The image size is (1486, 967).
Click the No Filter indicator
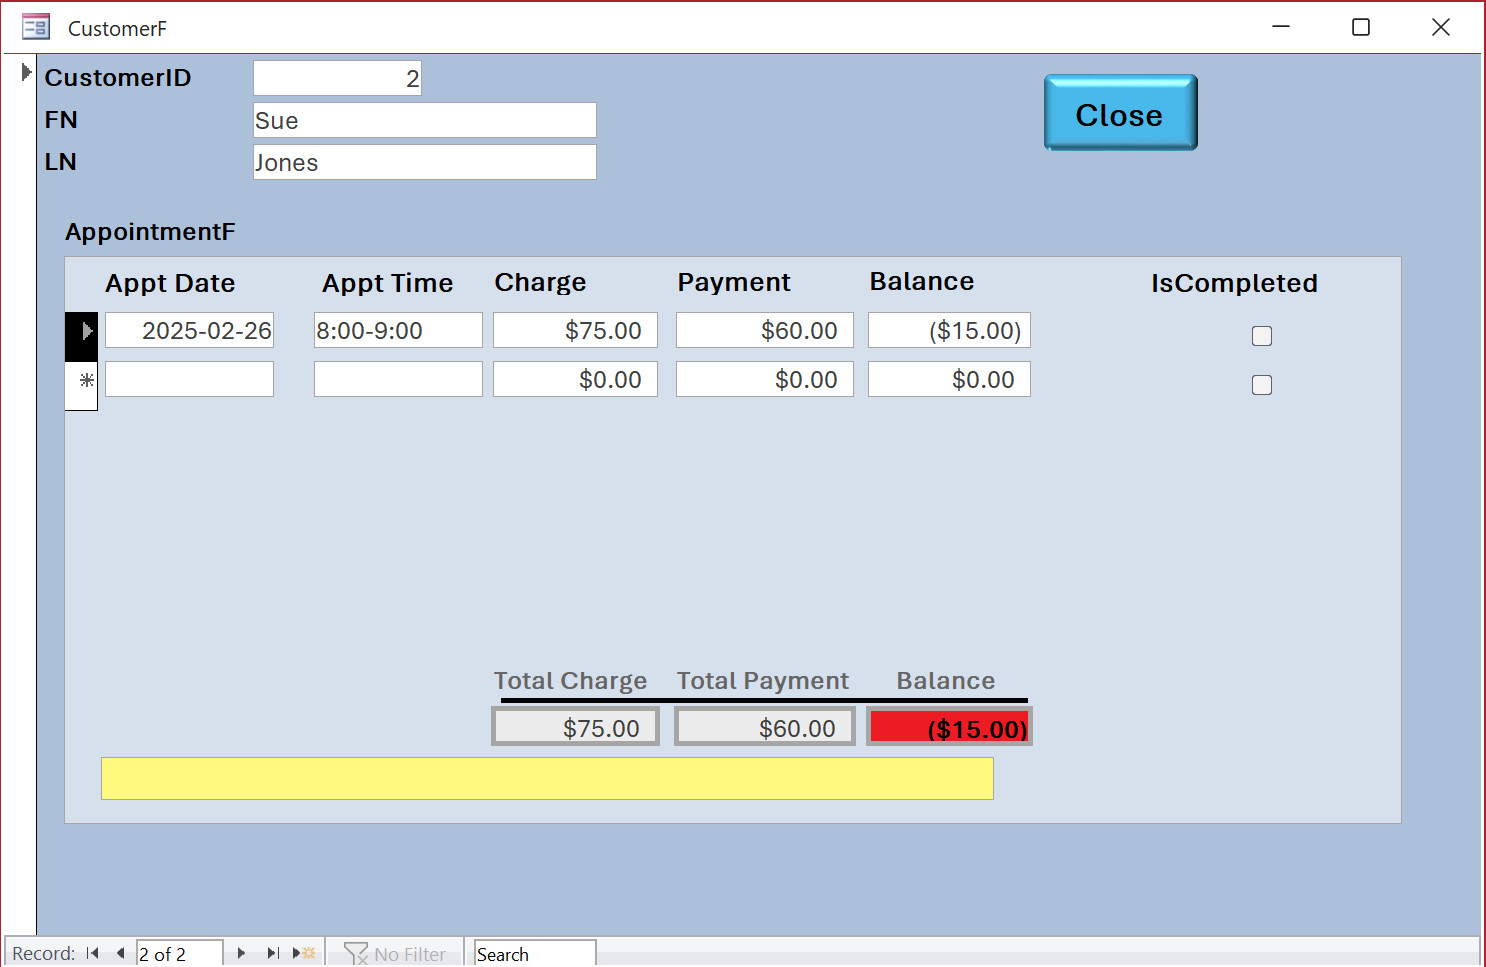pyautogui.click(x=395, y=954)
